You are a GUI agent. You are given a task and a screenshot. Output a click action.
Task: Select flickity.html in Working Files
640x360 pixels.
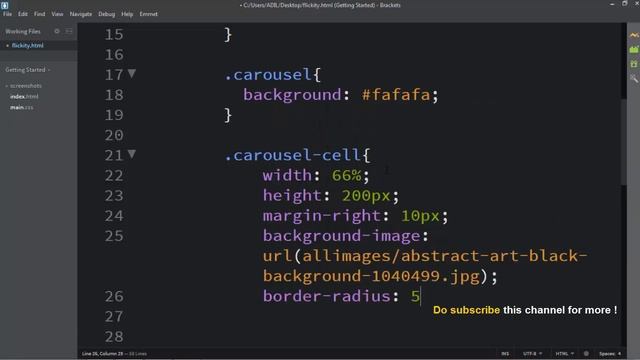click(x=27, y=45)
